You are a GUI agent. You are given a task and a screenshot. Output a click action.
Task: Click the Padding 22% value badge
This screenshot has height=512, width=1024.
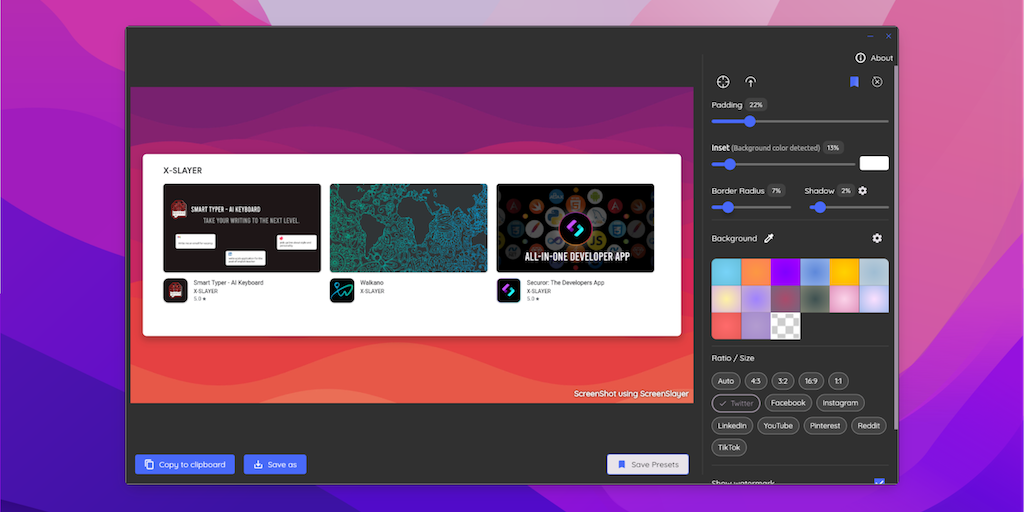click(x=756, y=104)
